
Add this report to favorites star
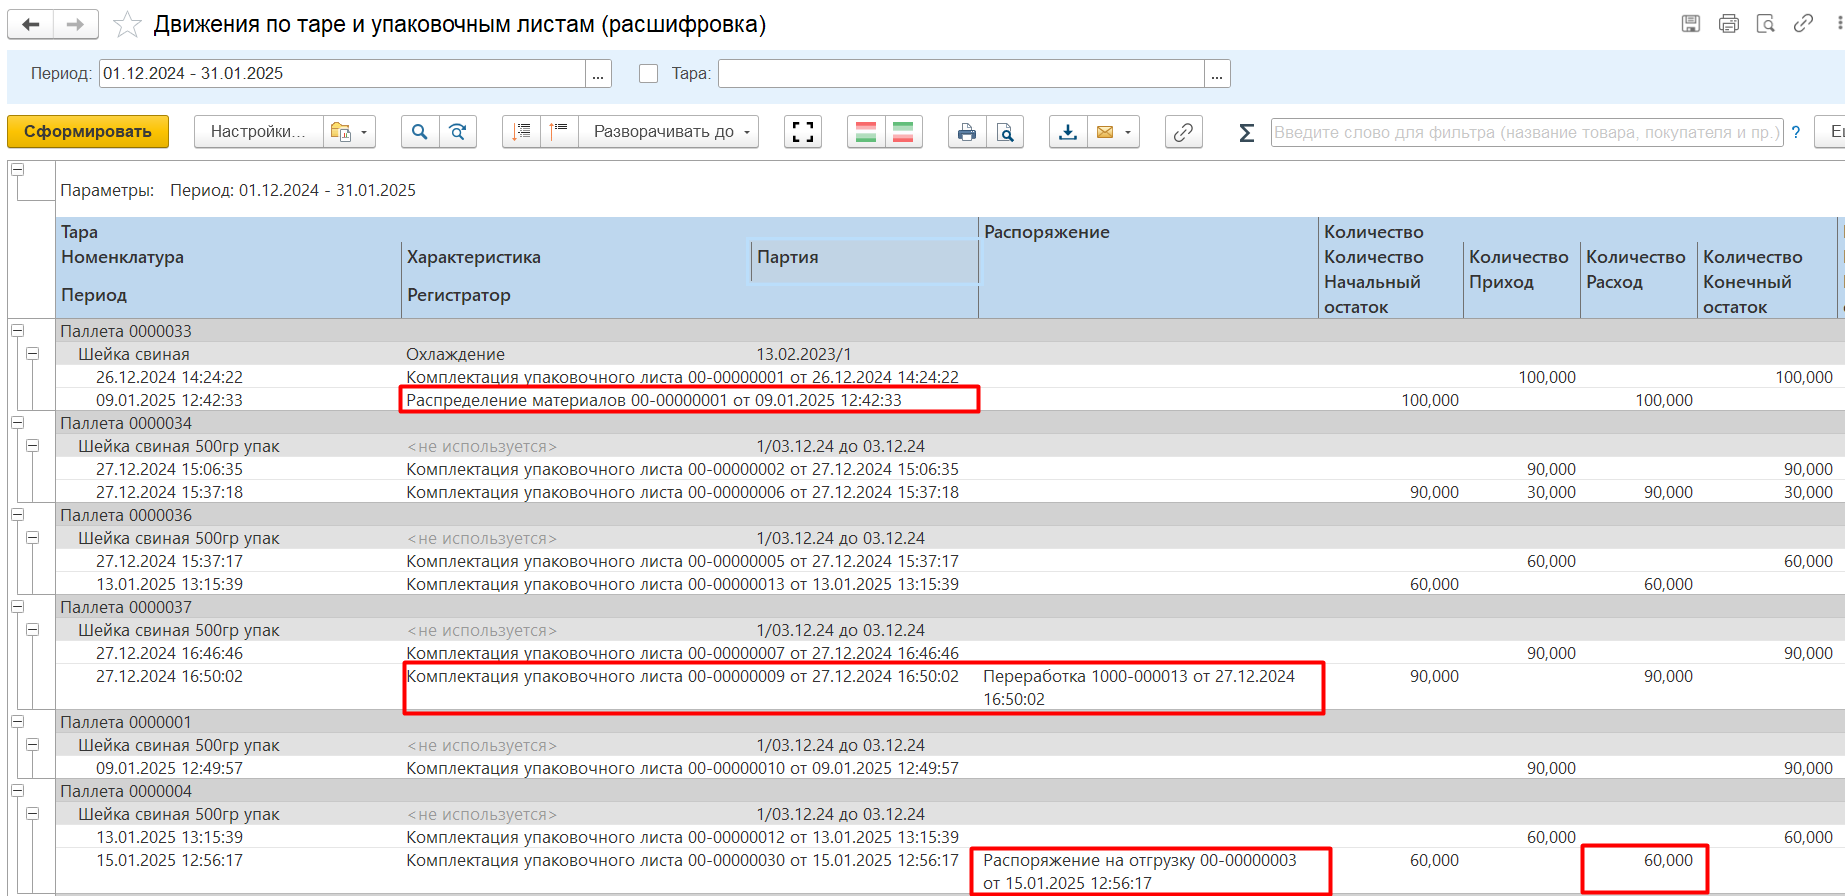coord(127,25)
